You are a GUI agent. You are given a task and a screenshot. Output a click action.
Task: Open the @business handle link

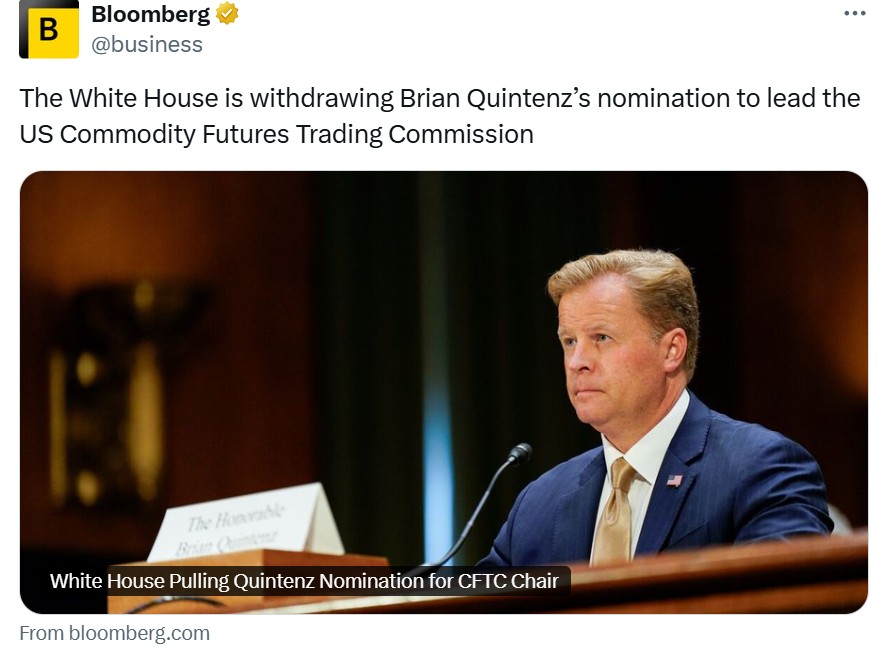point(147,44)
